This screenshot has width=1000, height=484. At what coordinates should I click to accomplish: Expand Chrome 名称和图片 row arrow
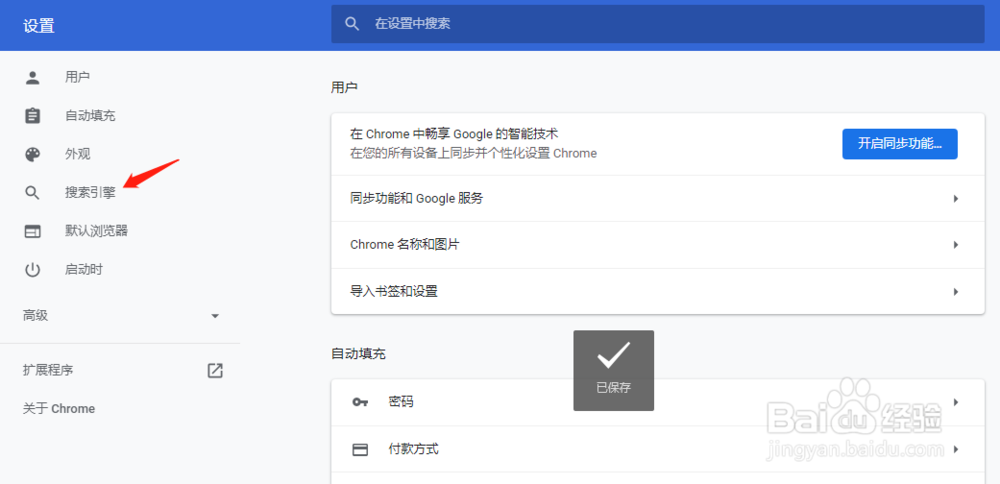955,245
